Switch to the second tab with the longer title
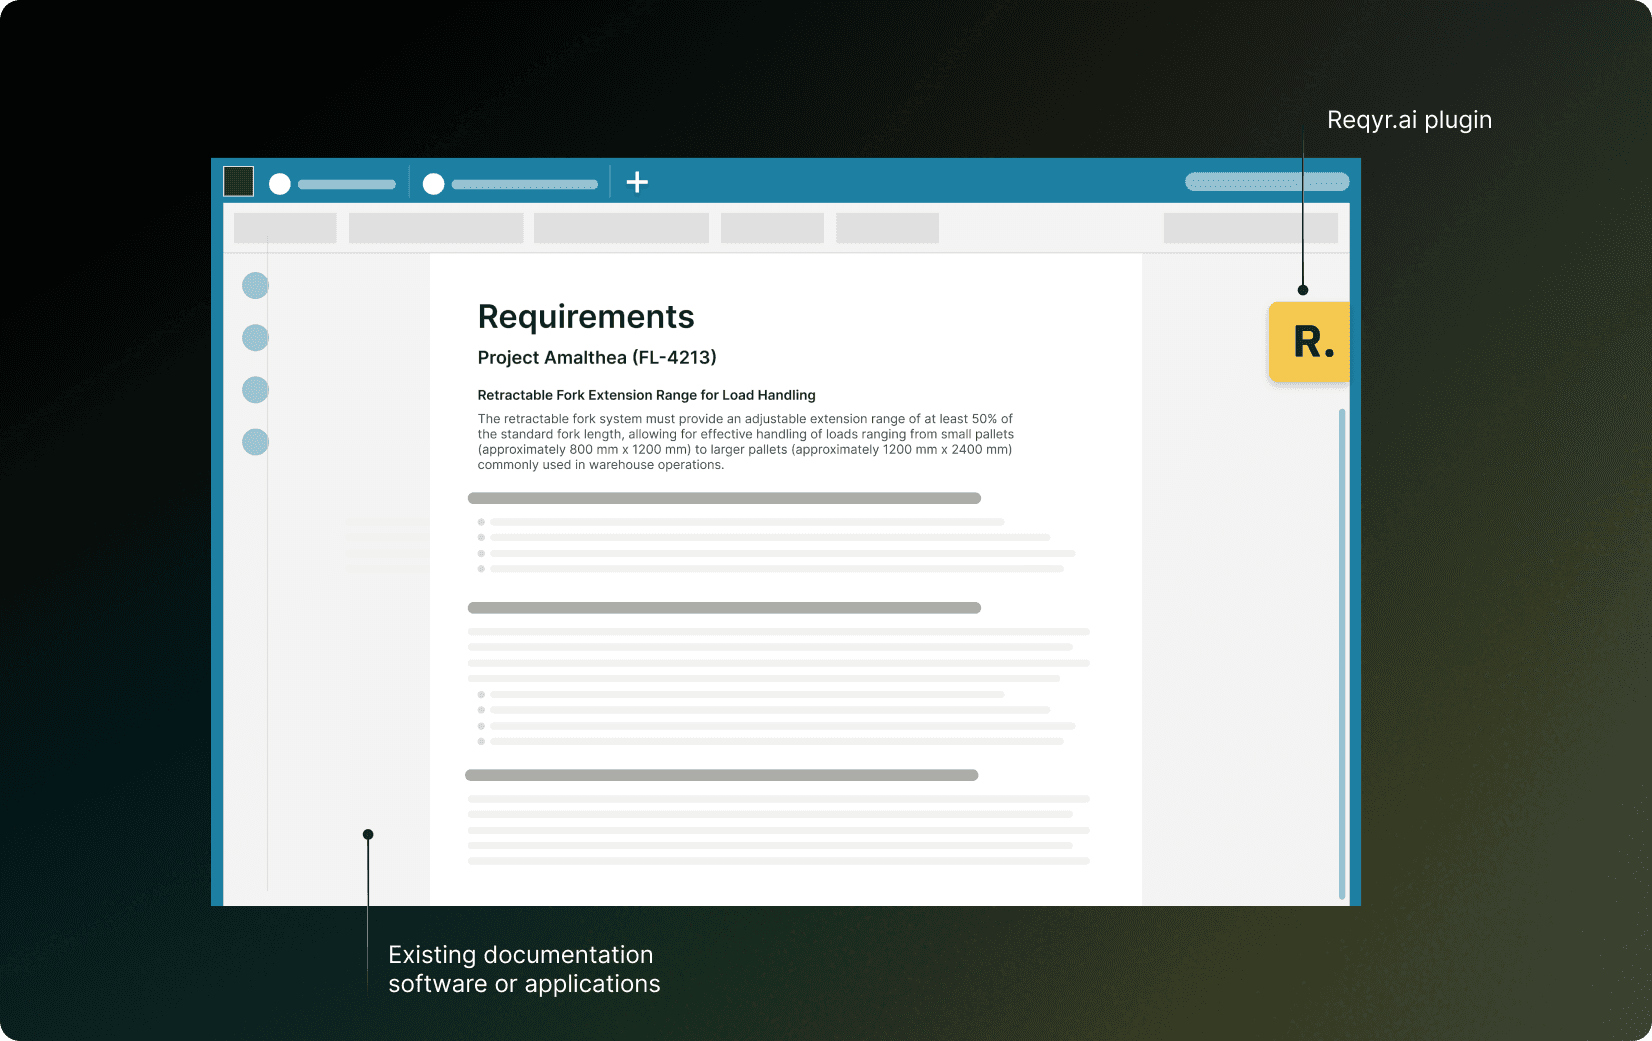The width and height of the screenshot is (1652, 1041). [x=510, y=184]
